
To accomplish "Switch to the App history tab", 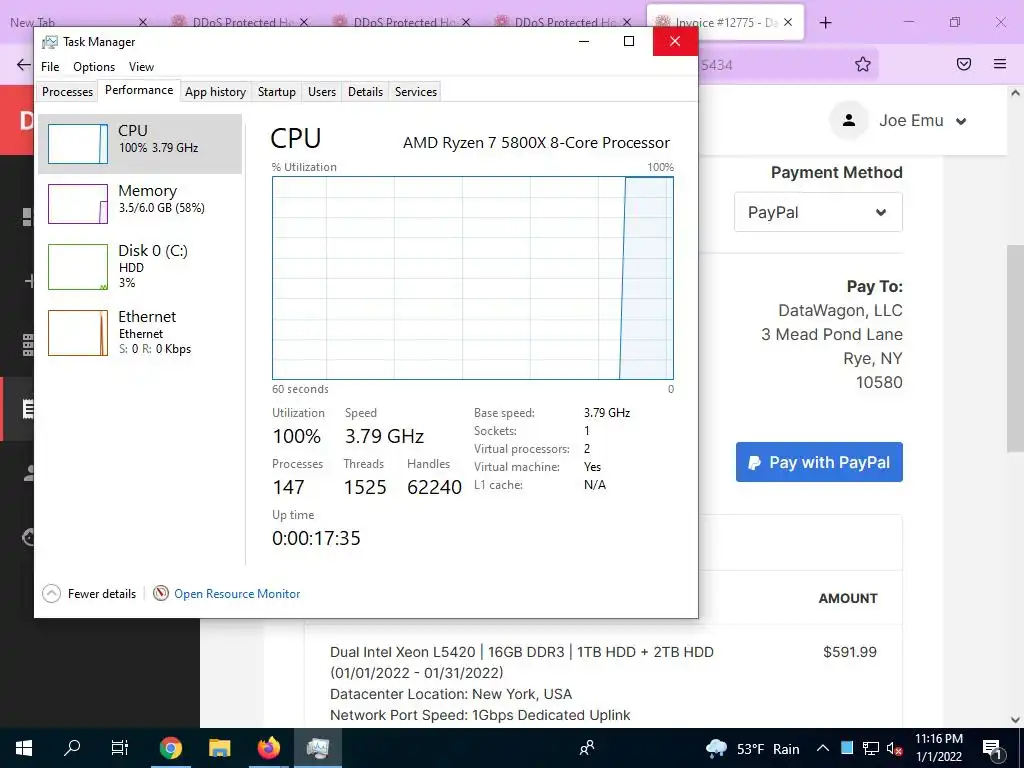I will [x=215, y=91].
